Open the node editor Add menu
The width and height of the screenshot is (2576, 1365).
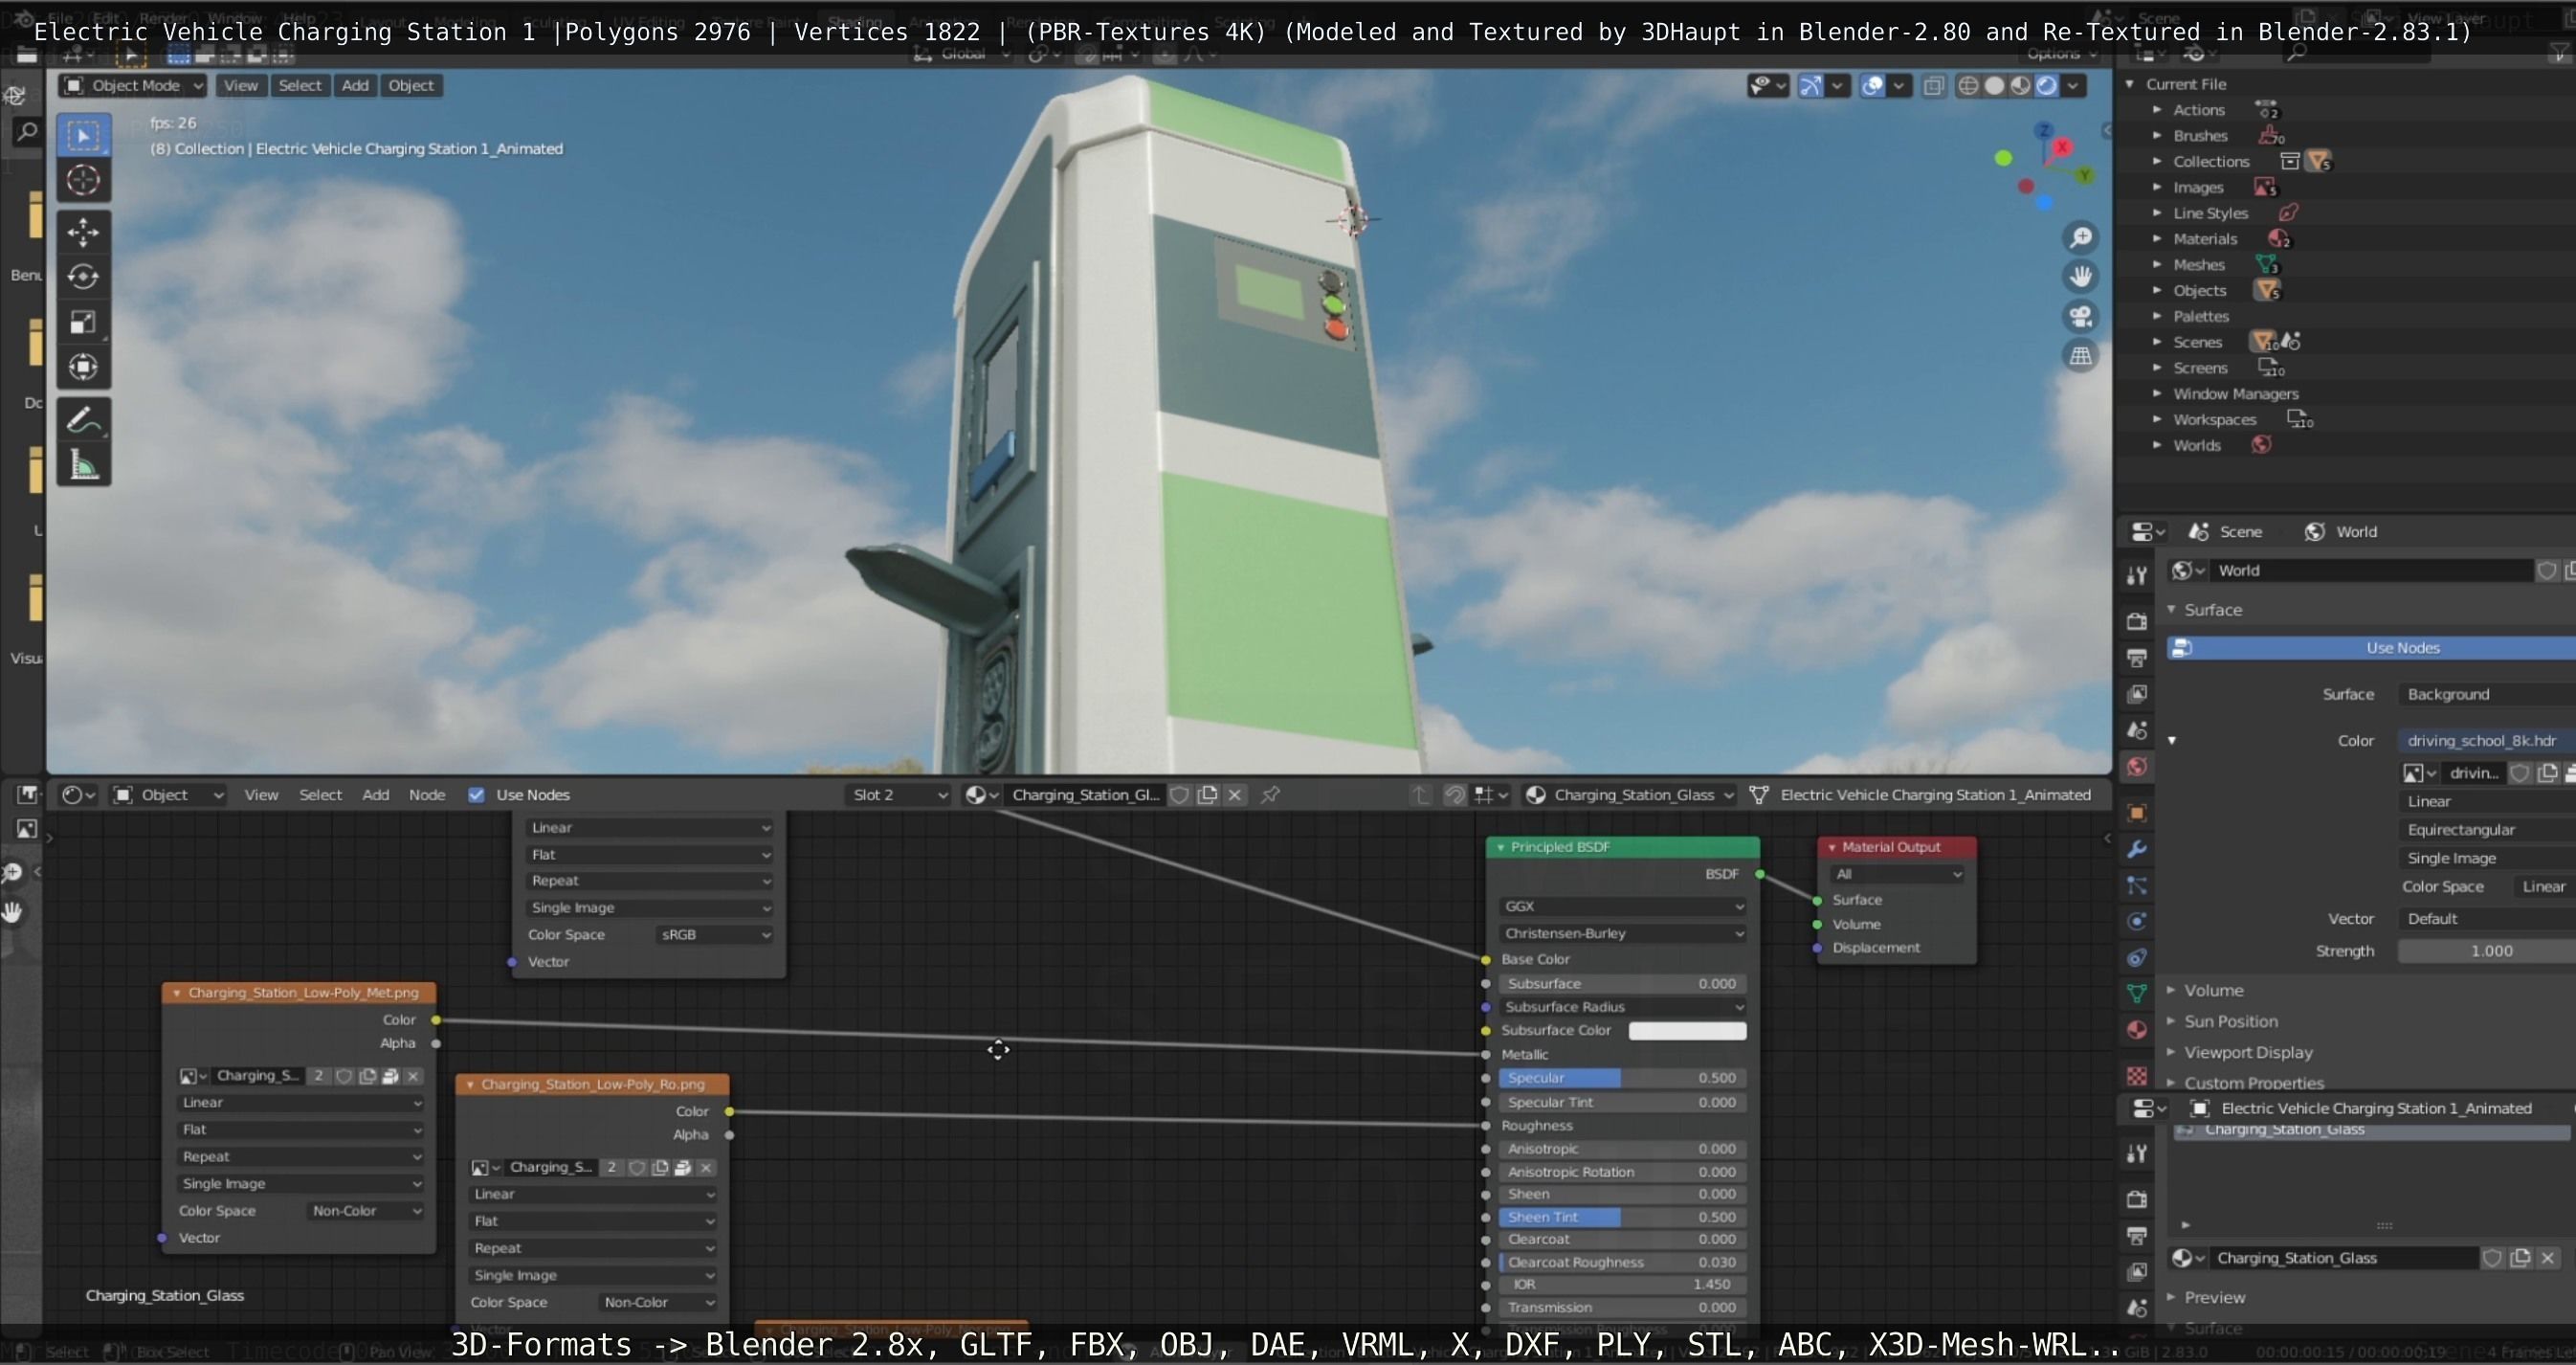pyautogui.click(x=376, y=795)
